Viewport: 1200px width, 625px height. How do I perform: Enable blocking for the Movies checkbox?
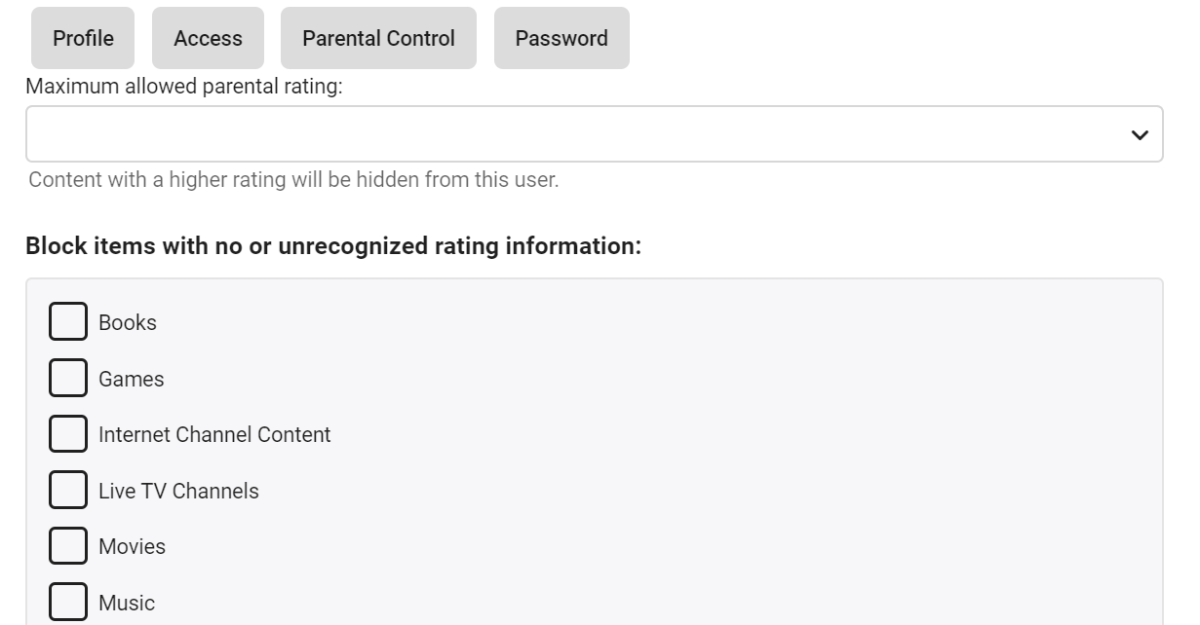pos(68,547)
